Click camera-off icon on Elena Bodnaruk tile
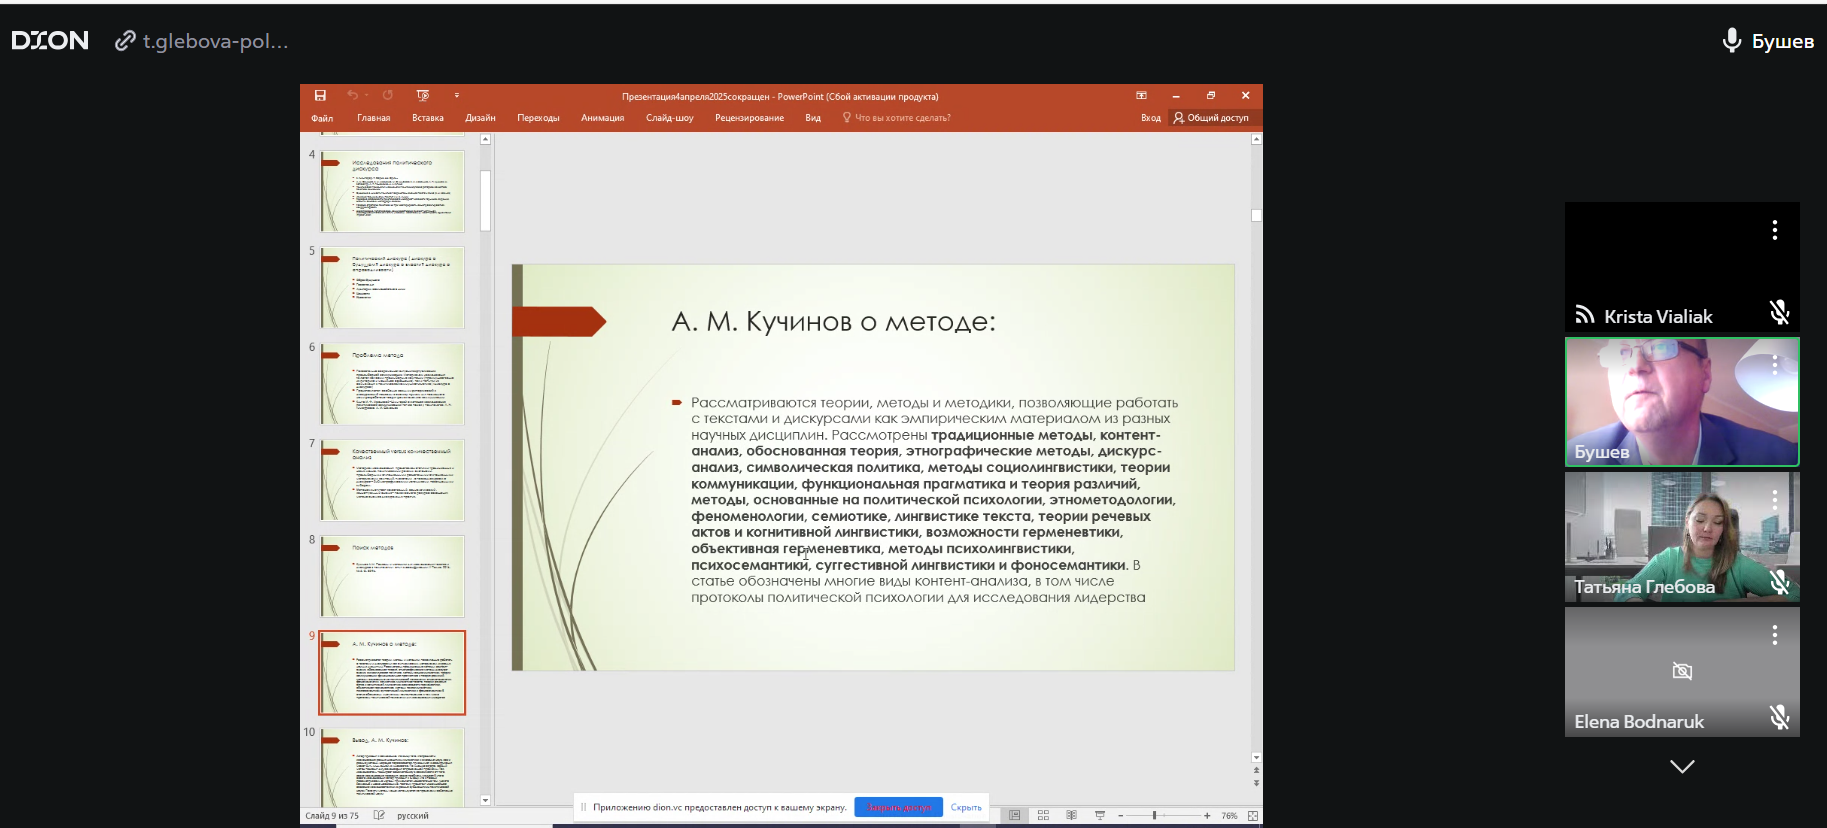This screenshot has width=1827, height=828. pos(1682,671)
